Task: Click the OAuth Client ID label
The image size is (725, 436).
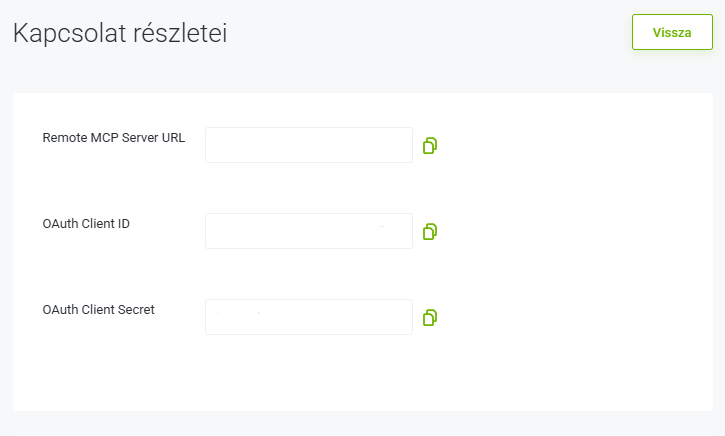Action: pos(86,224)
